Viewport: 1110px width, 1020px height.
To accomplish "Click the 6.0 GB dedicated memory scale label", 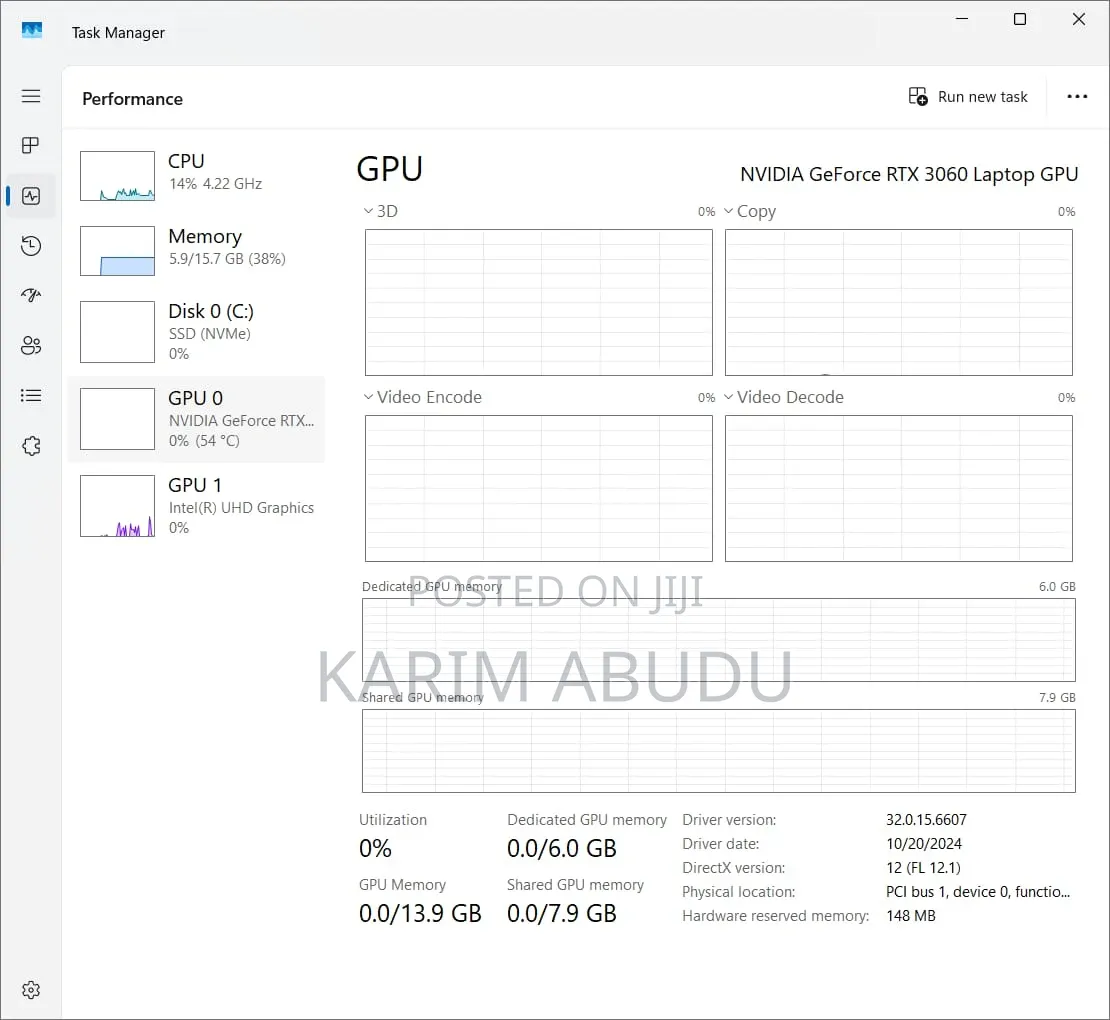I will pyautogui.click(x=1057, y=587).
